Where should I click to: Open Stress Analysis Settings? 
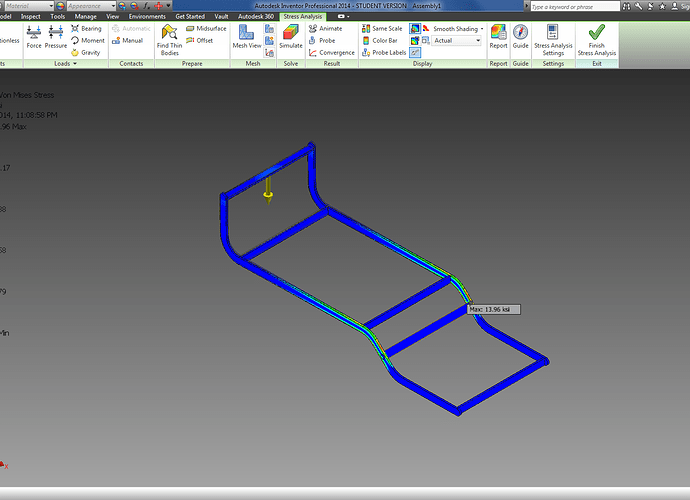[x=553, y=40]
